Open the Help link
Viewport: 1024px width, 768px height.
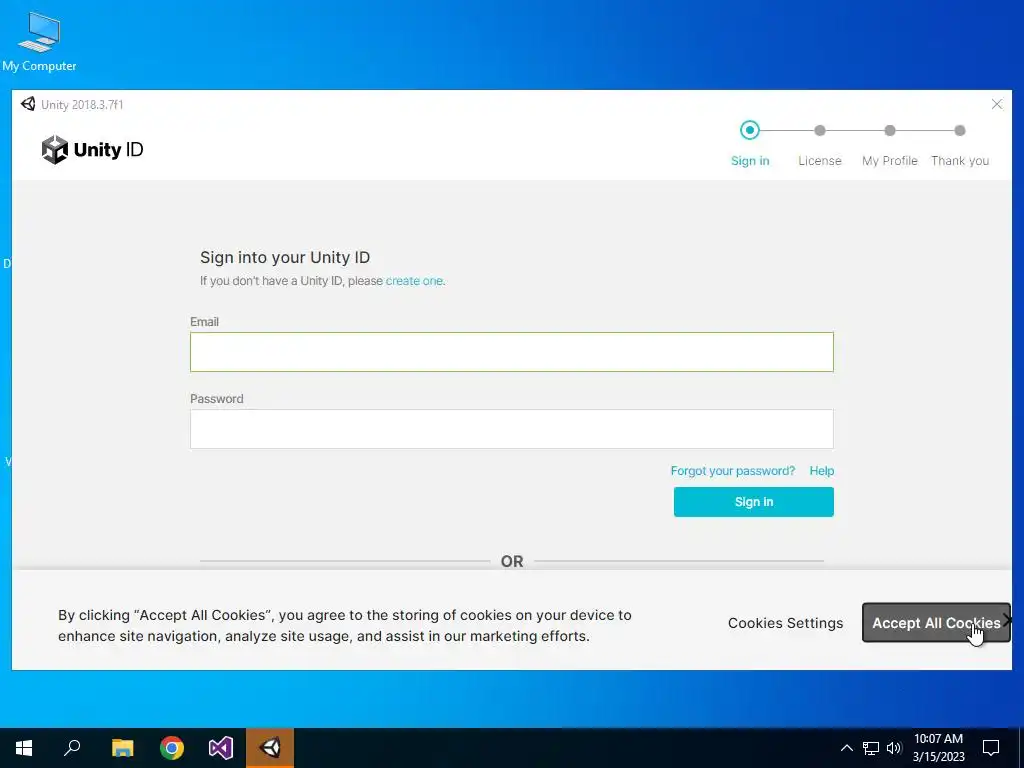(822, 471)
